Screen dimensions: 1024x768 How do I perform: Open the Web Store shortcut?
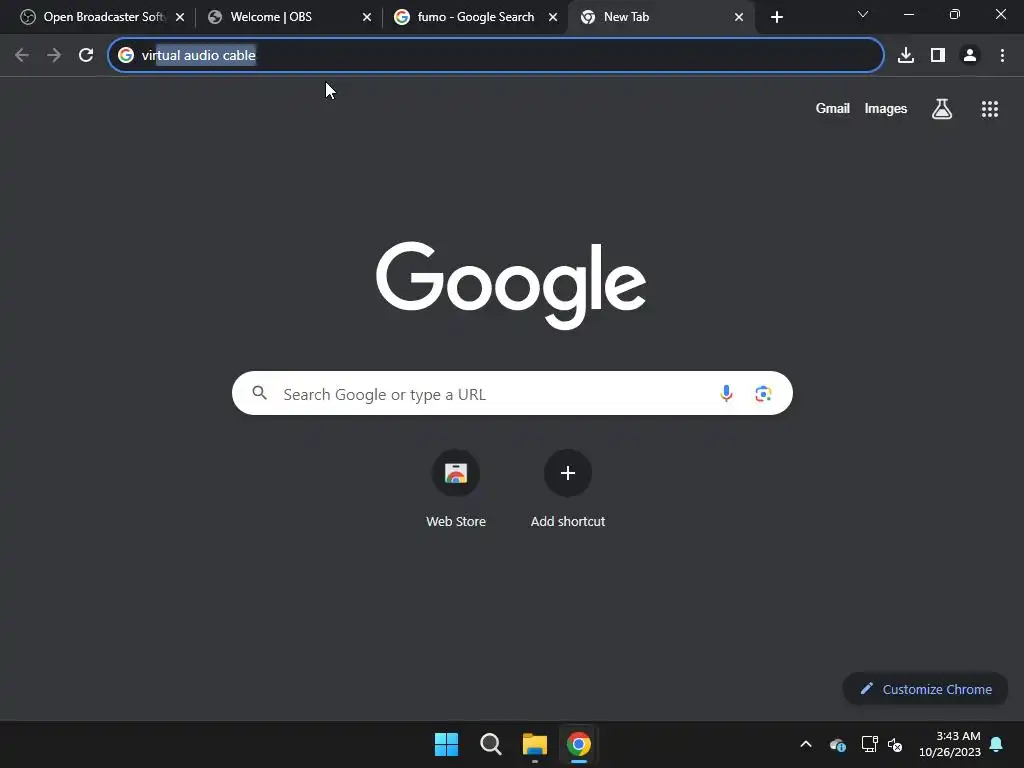point(456,488)
